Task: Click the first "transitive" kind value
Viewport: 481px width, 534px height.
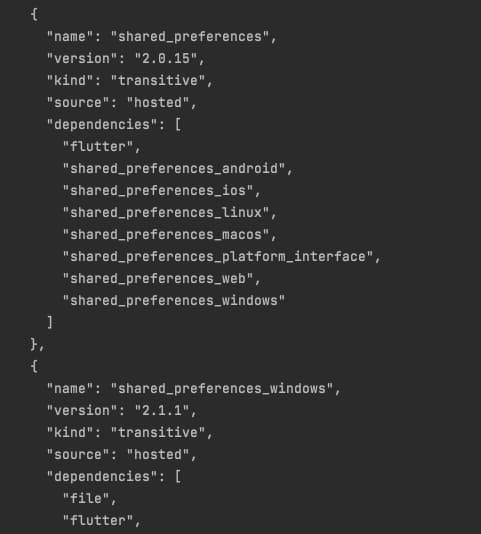Action: [x=158, y=81]
